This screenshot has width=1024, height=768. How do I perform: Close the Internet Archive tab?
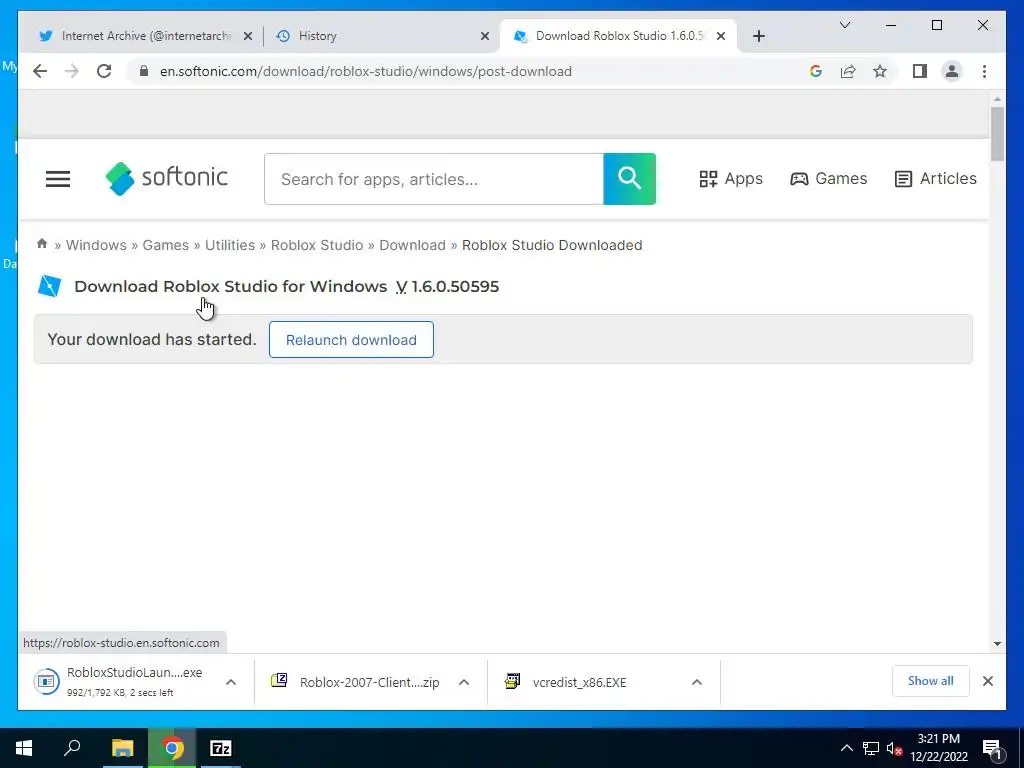248,36
